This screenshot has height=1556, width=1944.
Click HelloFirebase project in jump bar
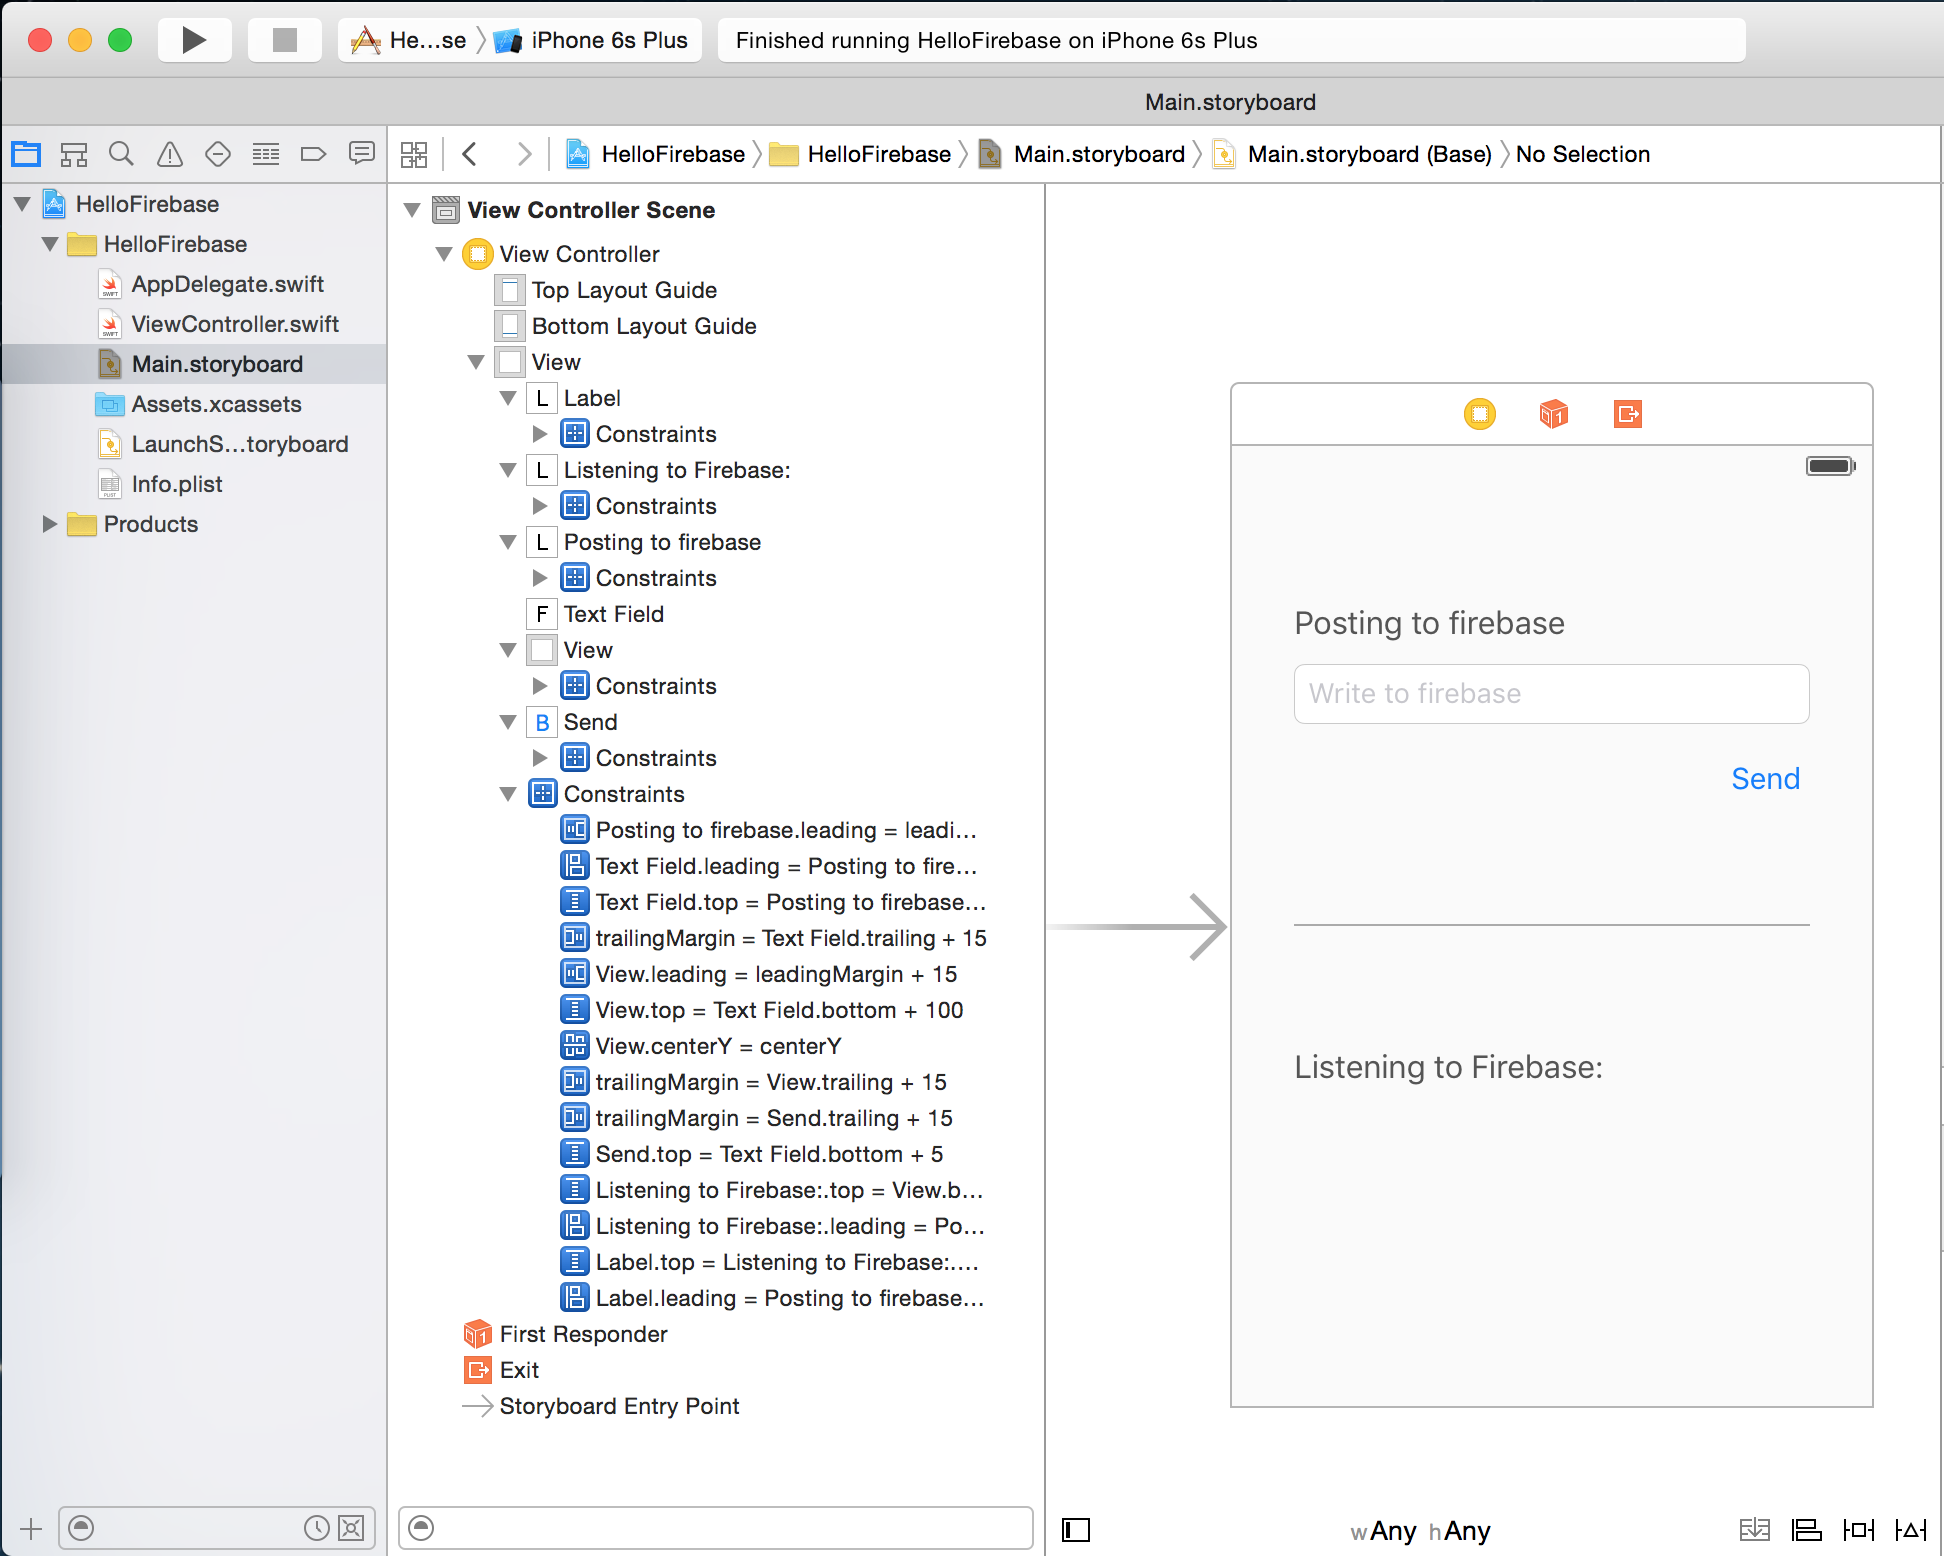point(673,154)
